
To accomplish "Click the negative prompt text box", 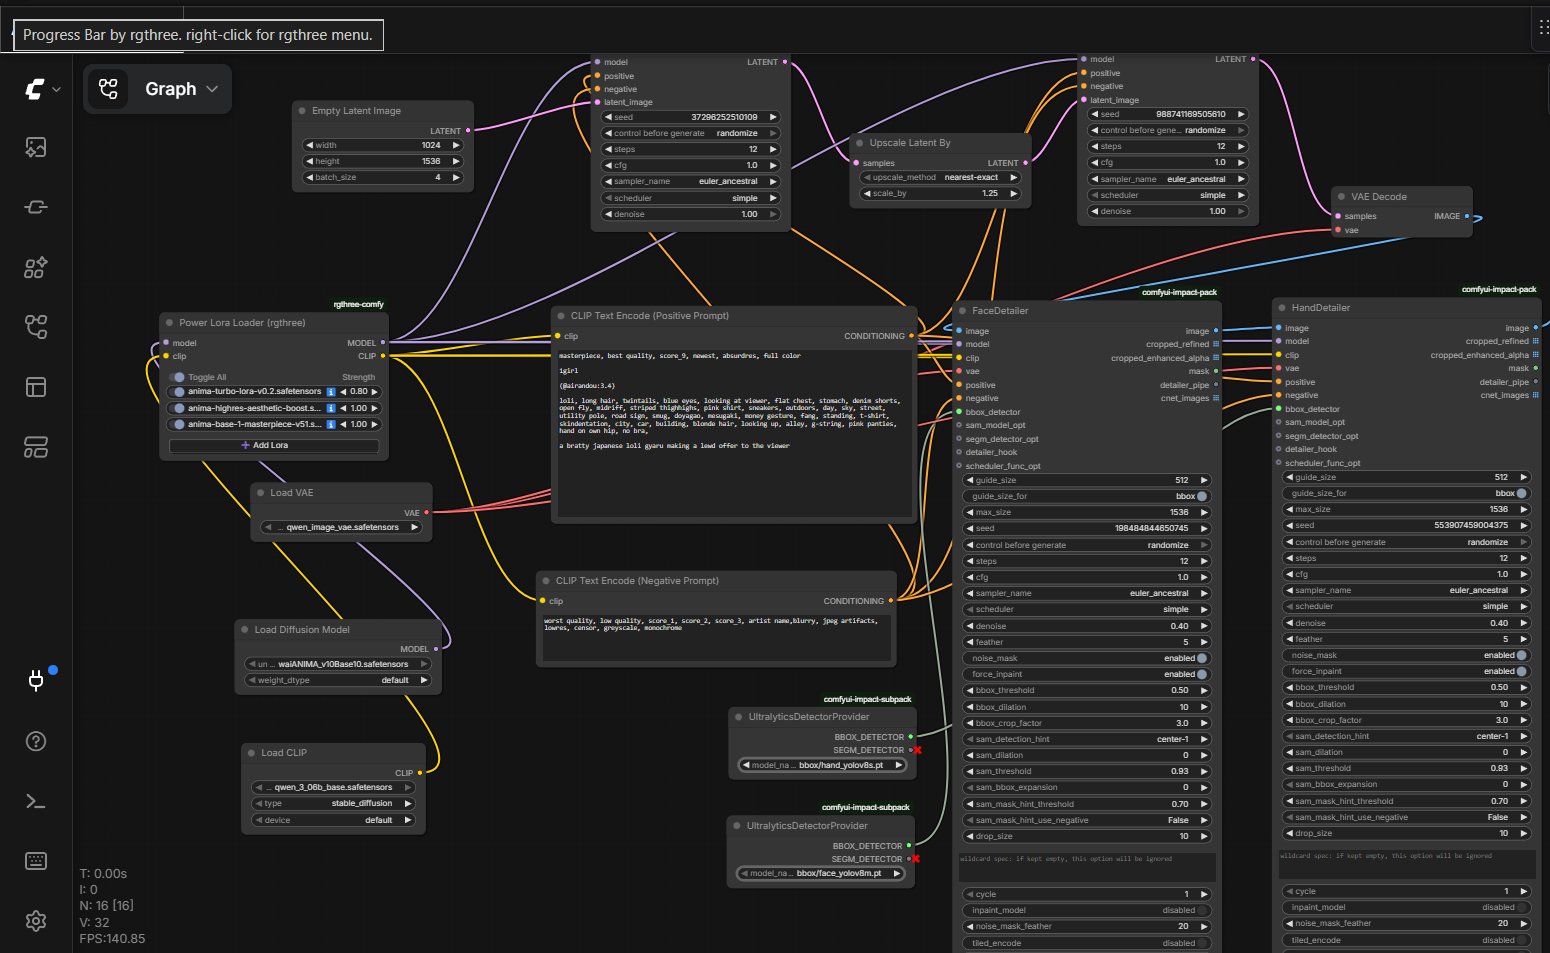I will [716, 637].
